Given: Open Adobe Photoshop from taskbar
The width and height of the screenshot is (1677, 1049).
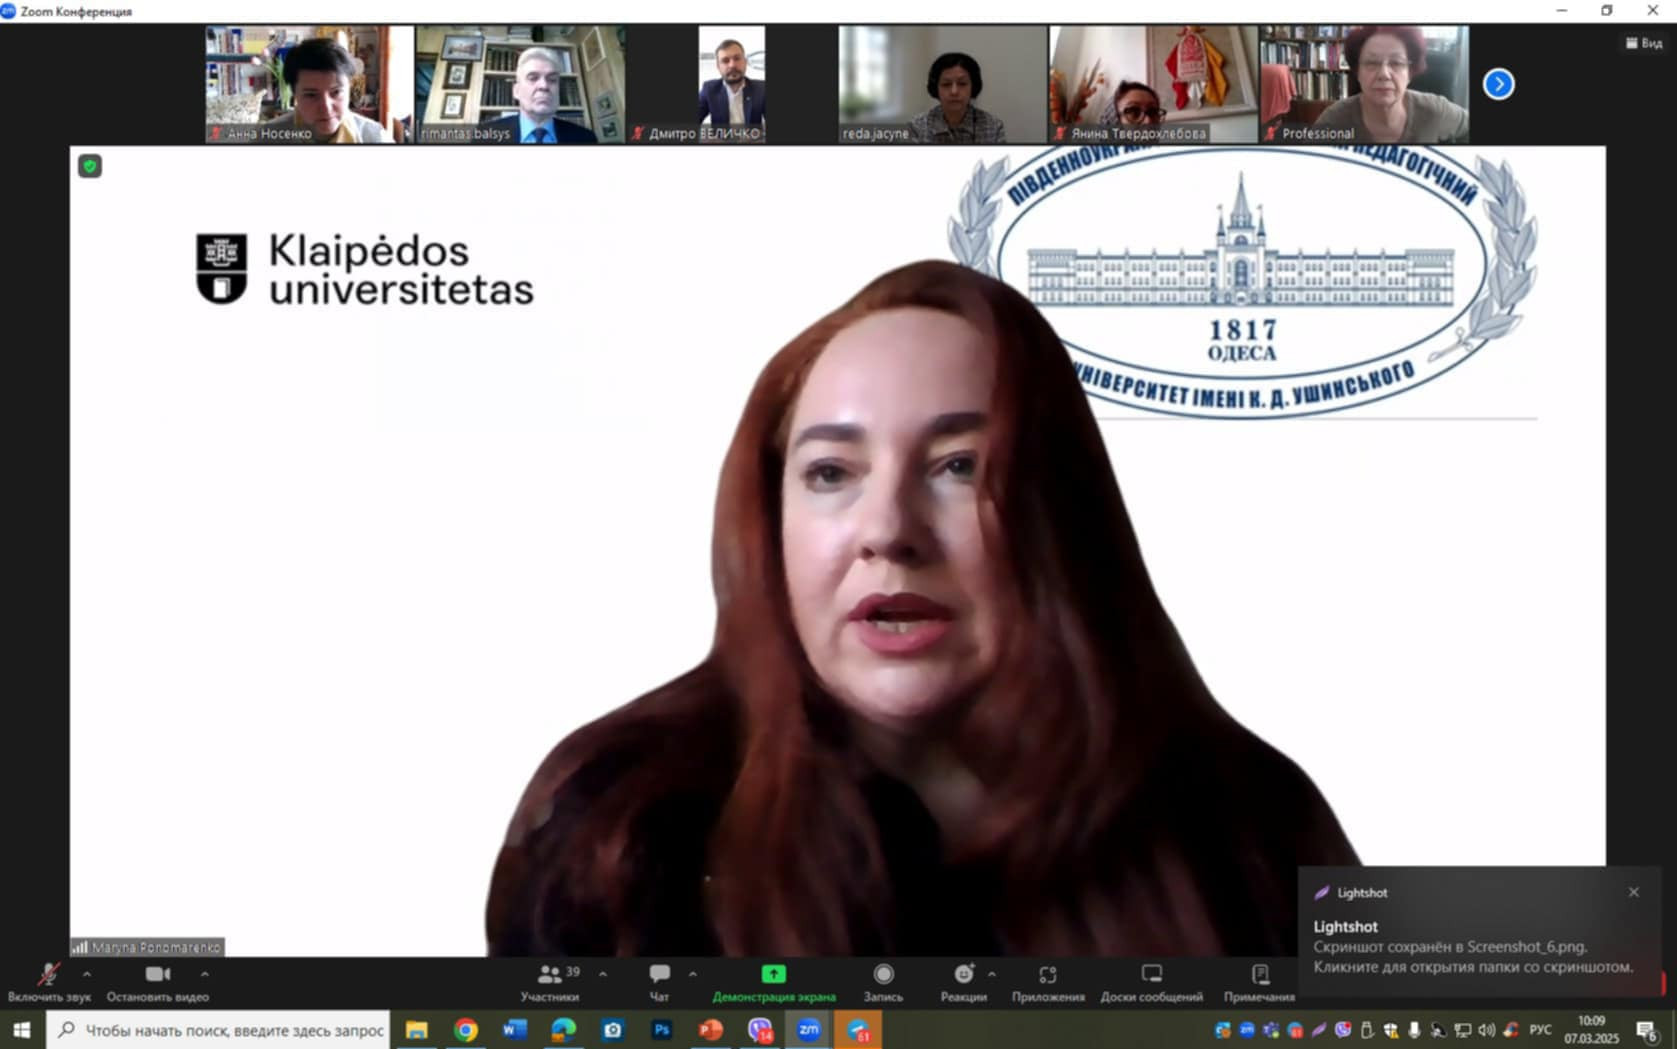Looking at the screenshot, I should pyautogui.click(x=662, y=1030).
